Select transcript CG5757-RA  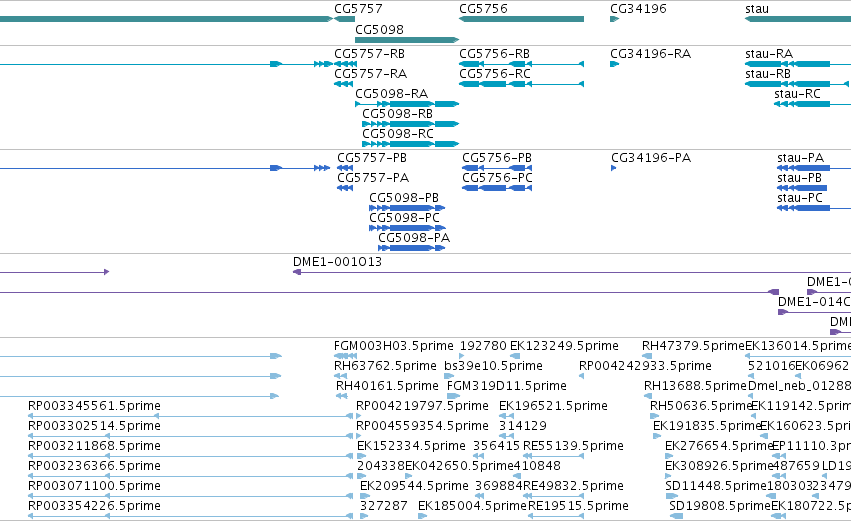[x=371, y=74]
